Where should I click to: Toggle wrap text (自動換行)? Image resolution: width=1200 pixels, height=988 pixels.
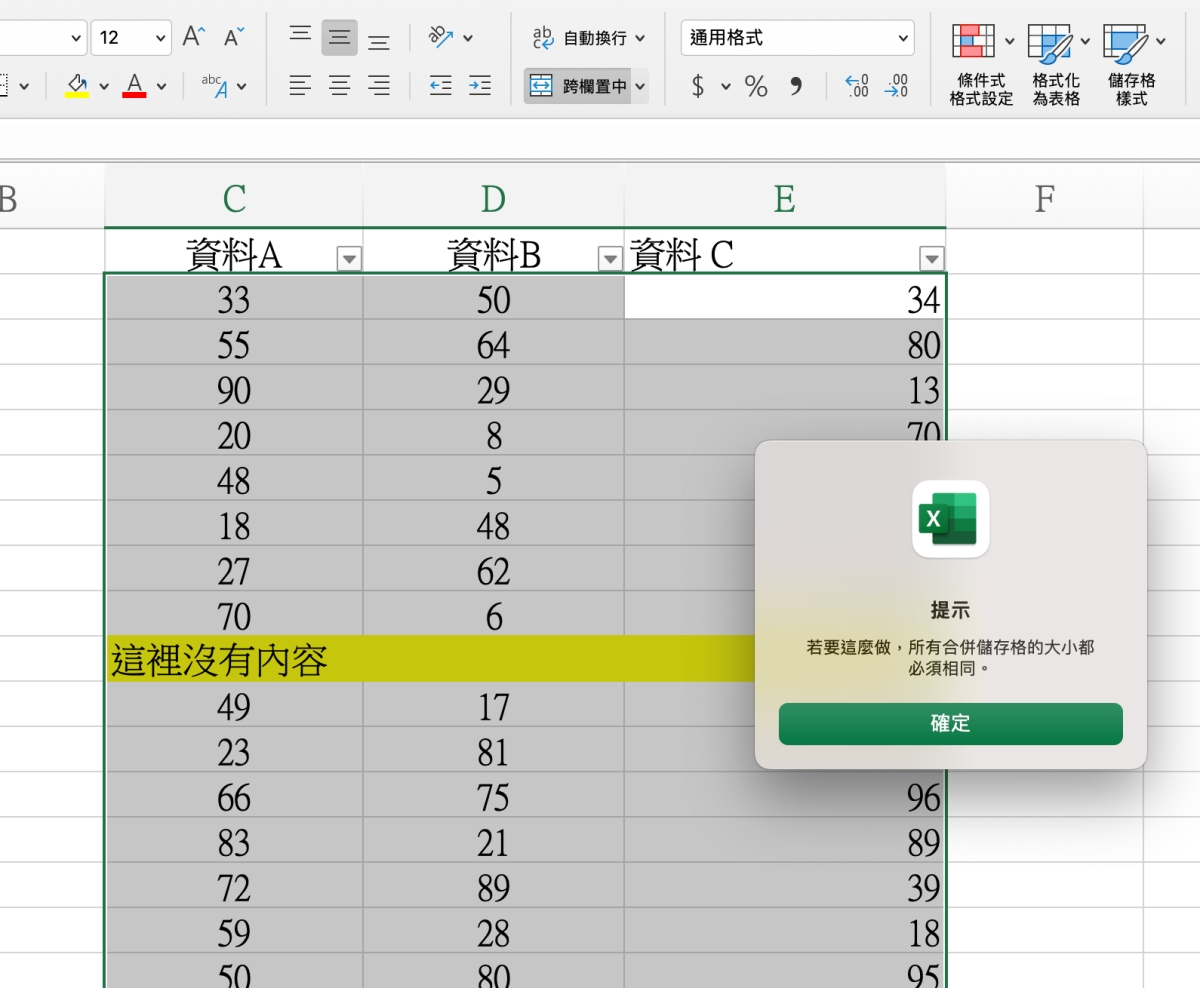pyautogui.click(x=589, y=38)
